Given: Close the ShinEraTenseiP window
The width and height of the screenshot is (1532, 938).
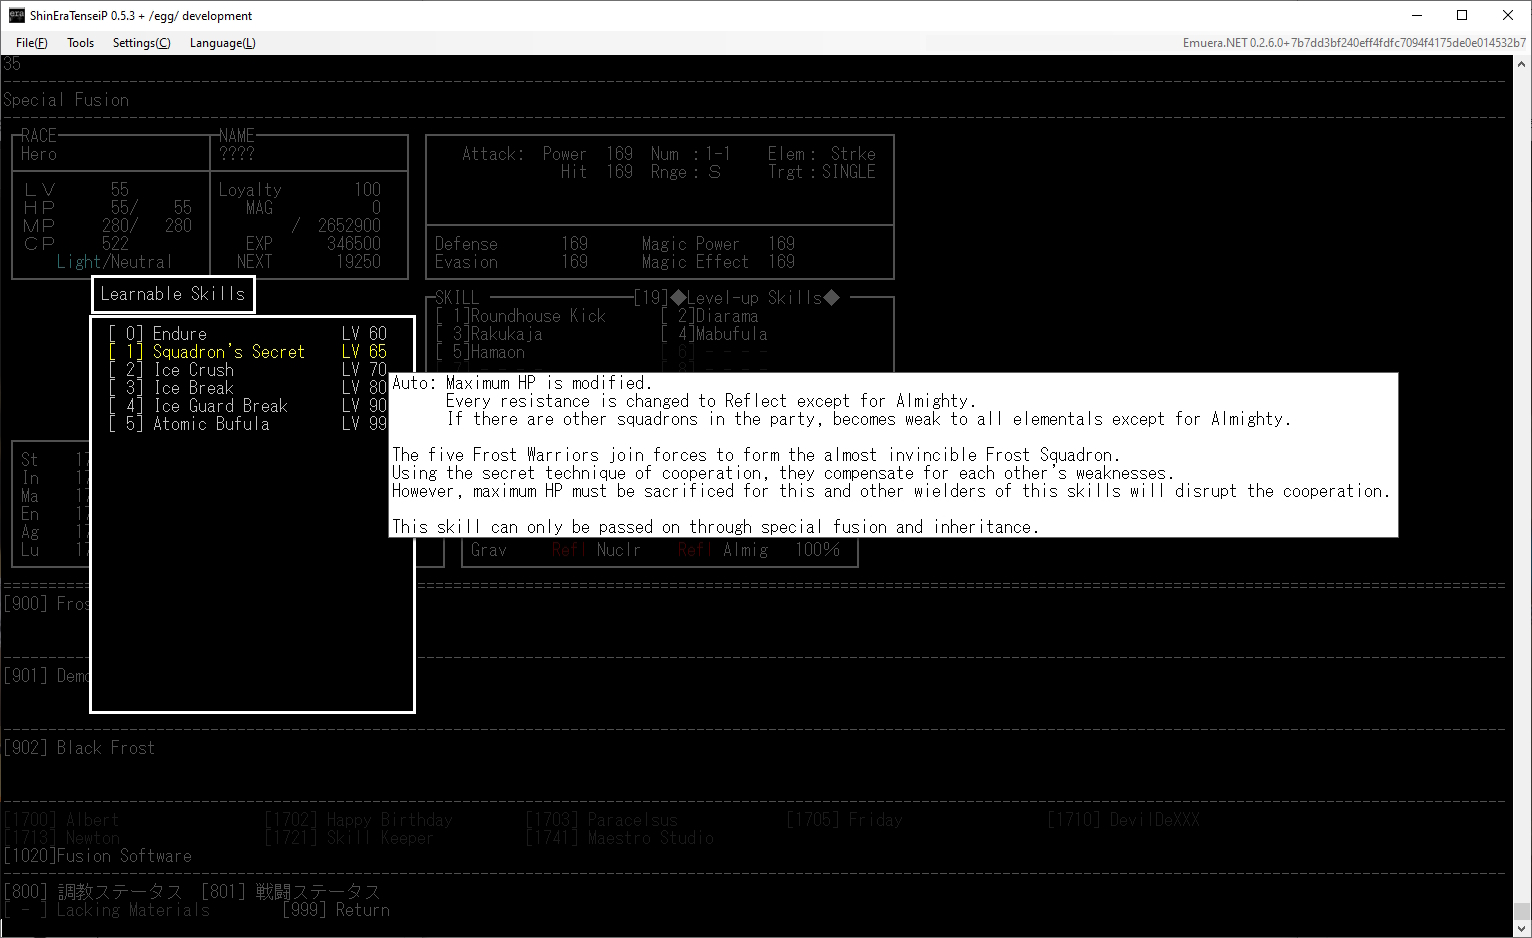Looking at the screenshot, I should 1508,15.
